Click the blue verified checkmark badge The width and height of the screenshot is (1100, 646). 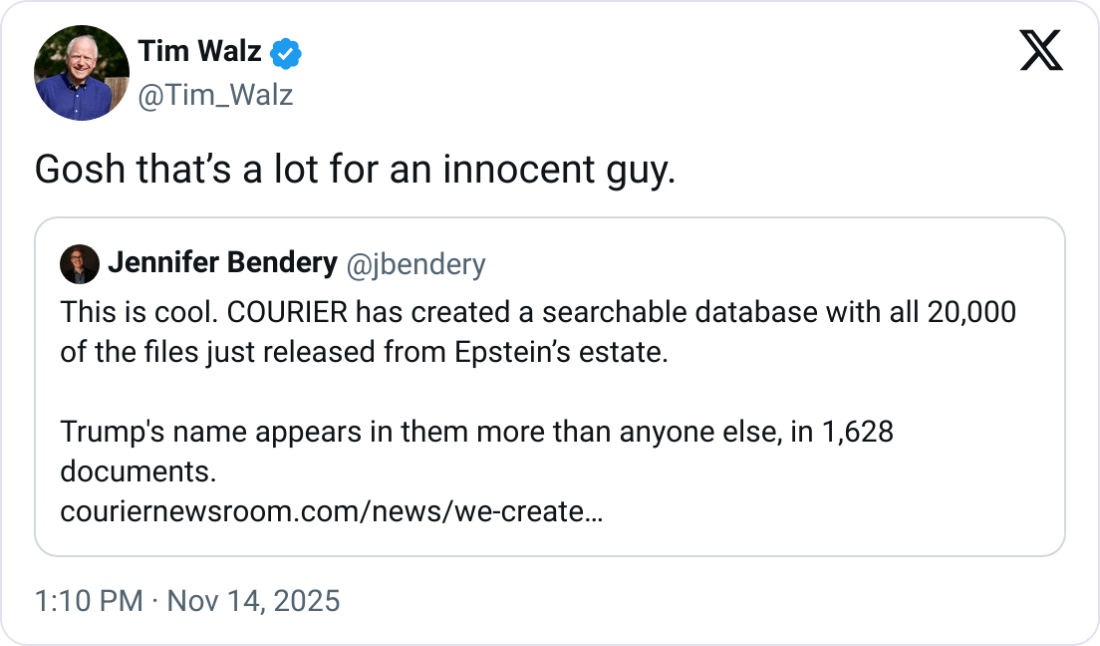(x=288, y=53)
